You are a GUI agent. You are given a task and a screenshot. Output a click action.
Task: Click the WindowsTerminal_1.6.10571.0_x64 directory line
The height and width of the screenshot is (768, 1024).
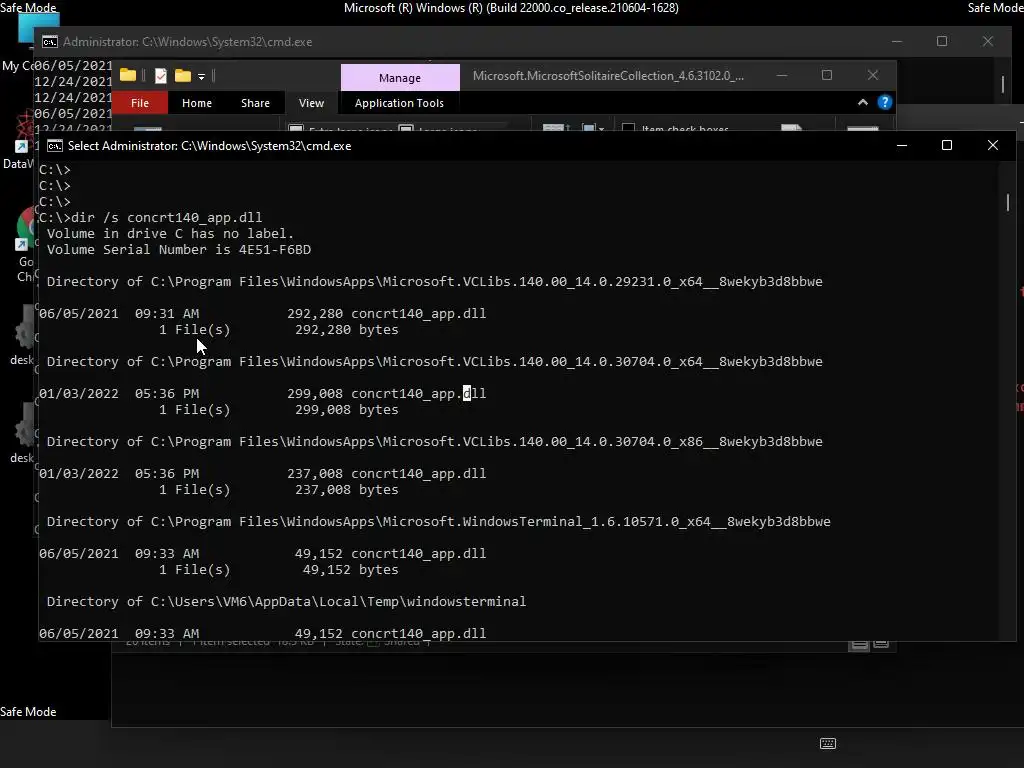pos(438,522)
